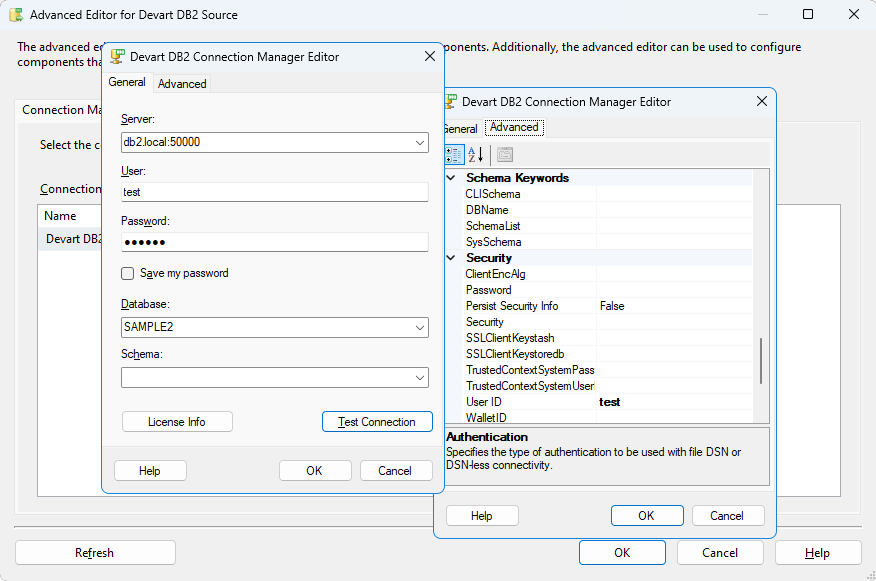The width and height of the screenshot is (876, 581).
Task: Click the Advanced Editor title bar icon
Action: 16,15
